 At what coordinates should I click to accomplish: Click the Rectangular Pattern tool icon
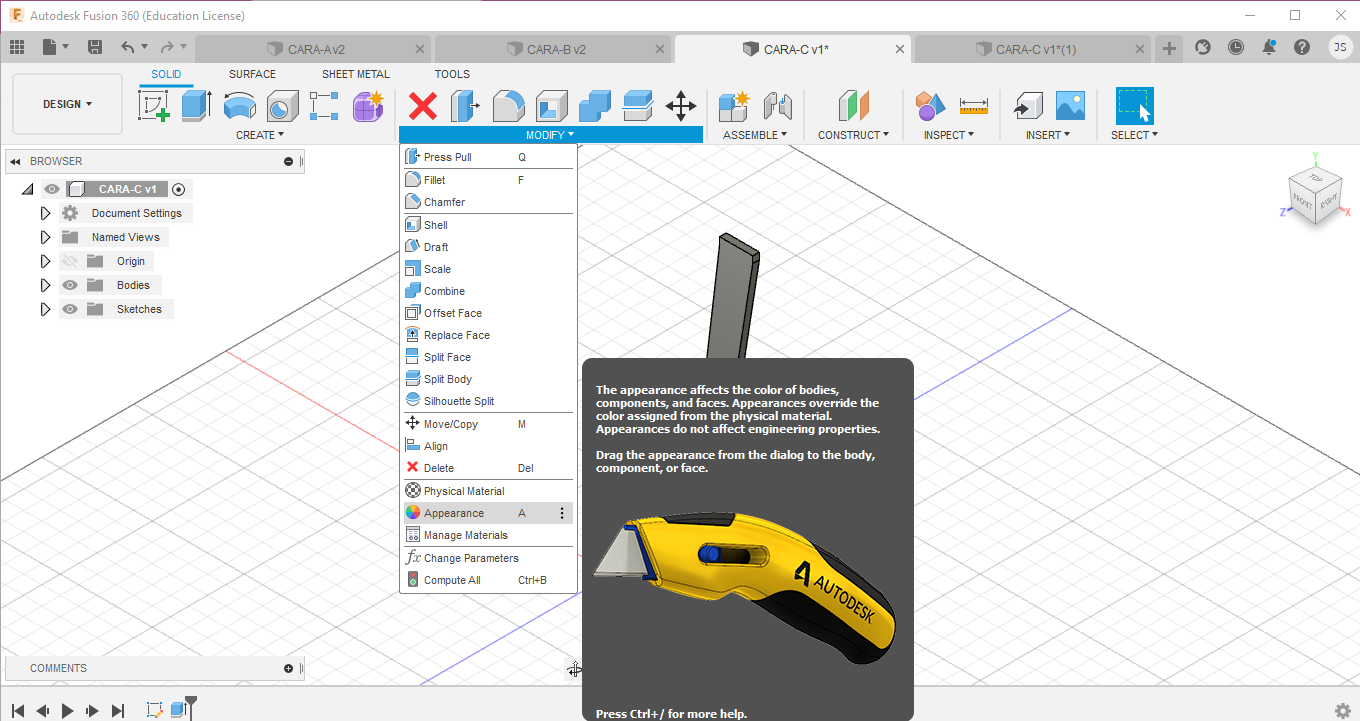[325, 105]
